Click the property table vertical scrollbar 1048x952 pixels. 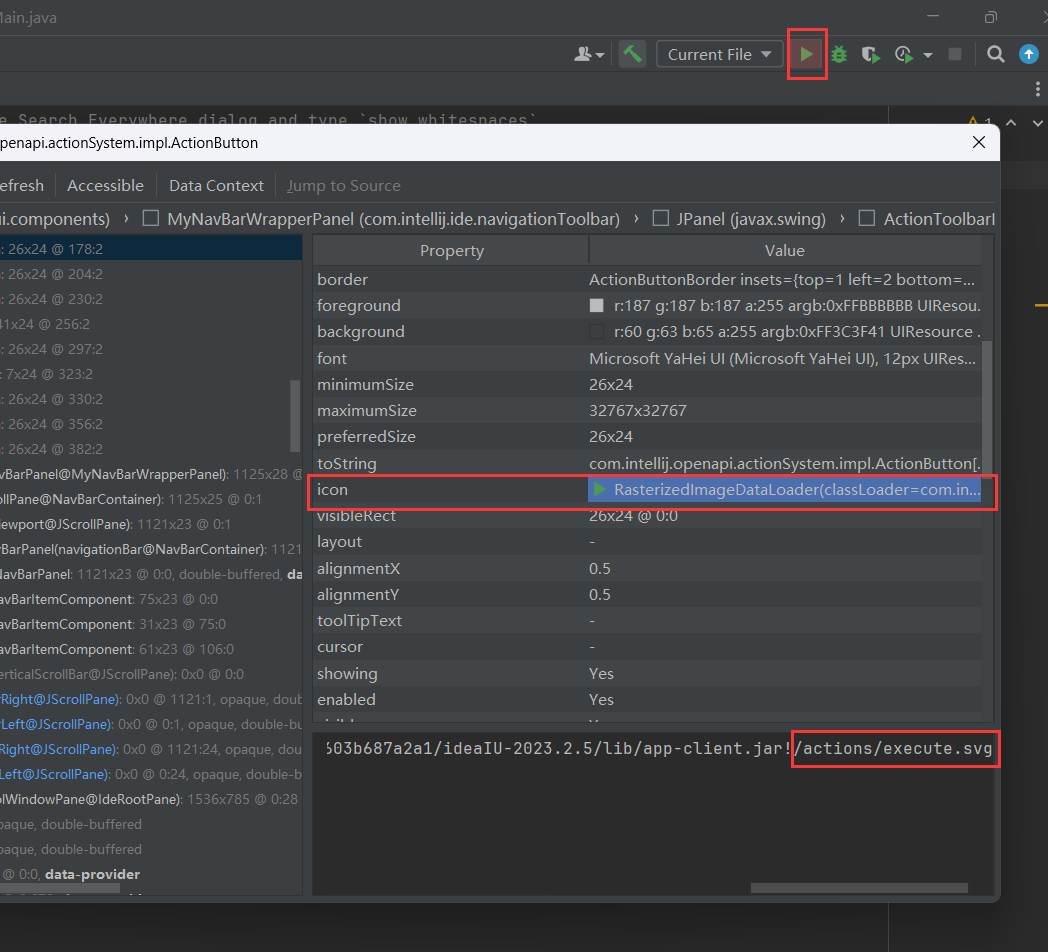pyautogui.click(x=987, y=408)
